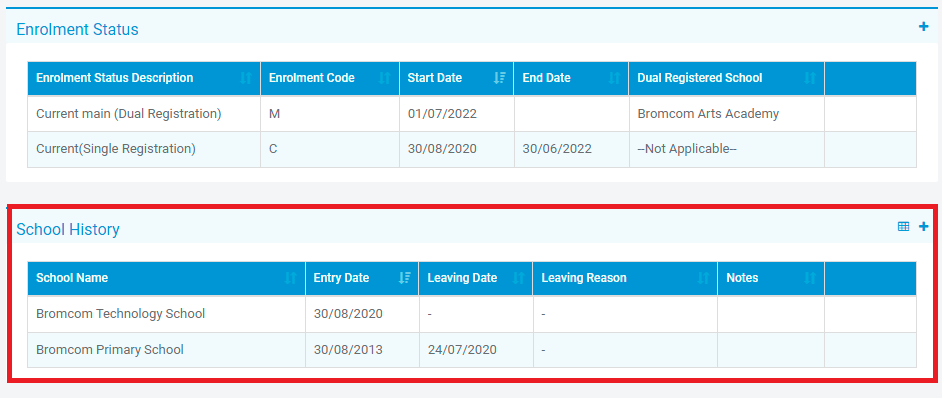Sort by Enrolment Code arrows icon
Image resolution: width=942 pixels, height=398 pixels.
pyautogui.click(x=384, y=78)
